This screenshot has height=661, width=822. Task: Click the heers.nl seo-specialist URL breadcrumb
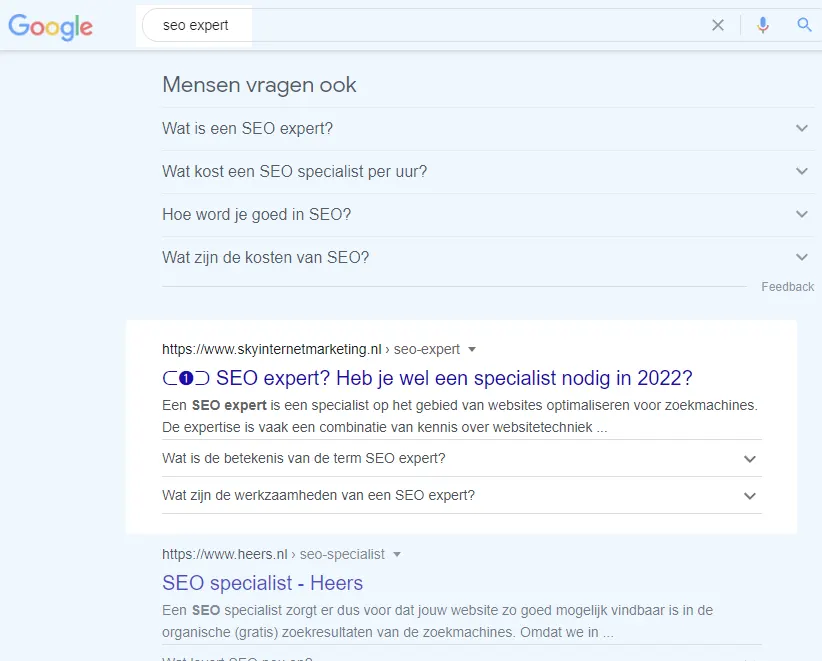273,554
